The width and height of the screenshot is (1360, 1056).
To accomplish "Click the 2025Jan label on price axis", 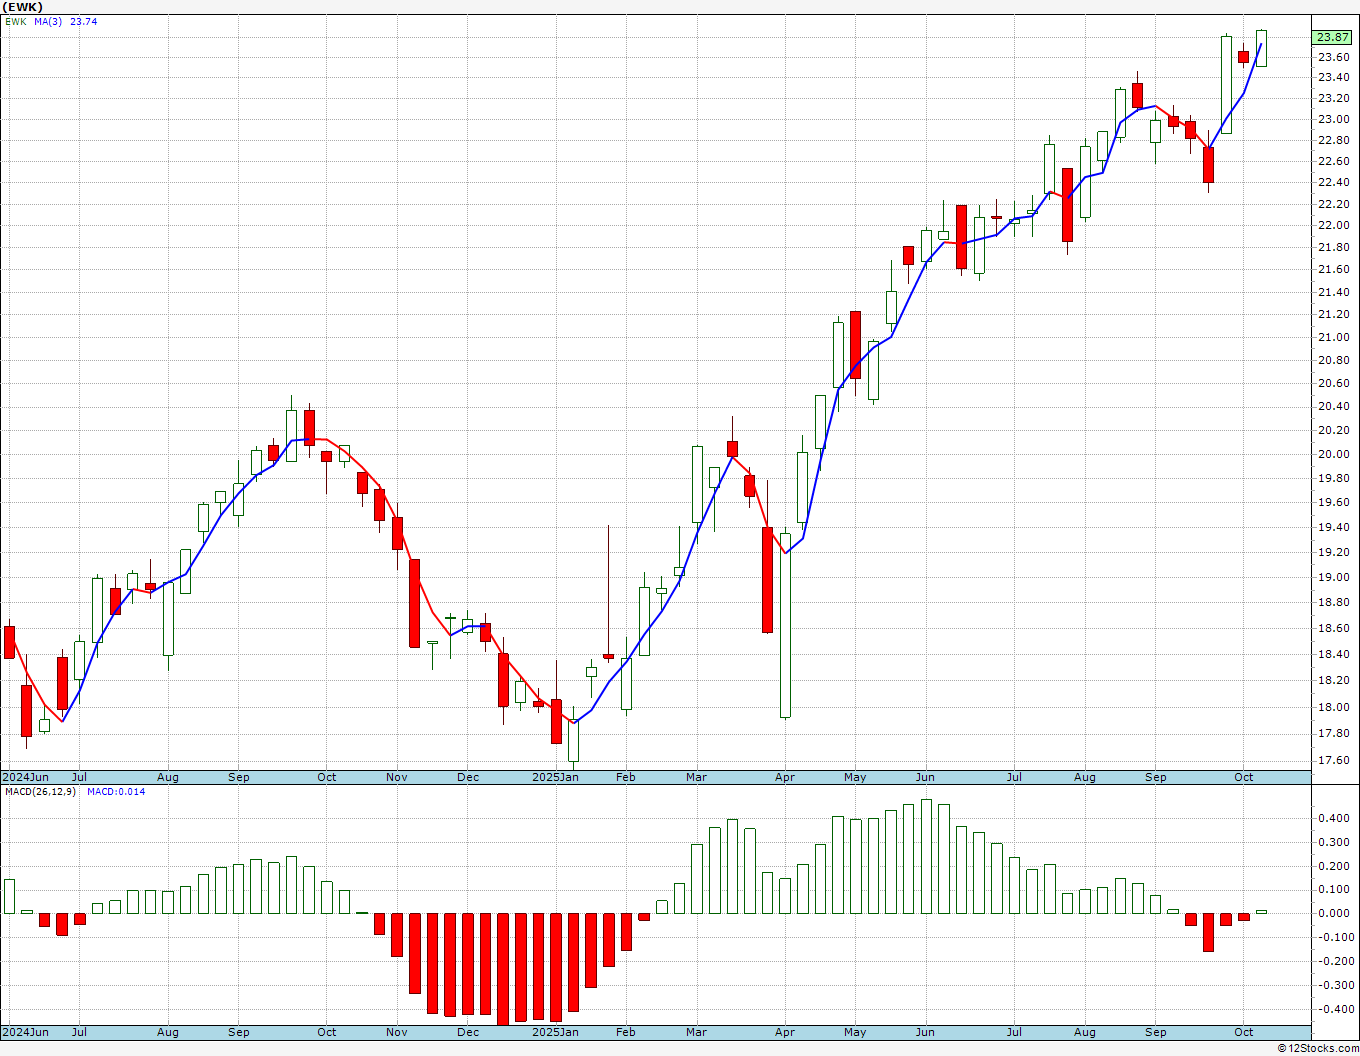I will tap(555, 777).
